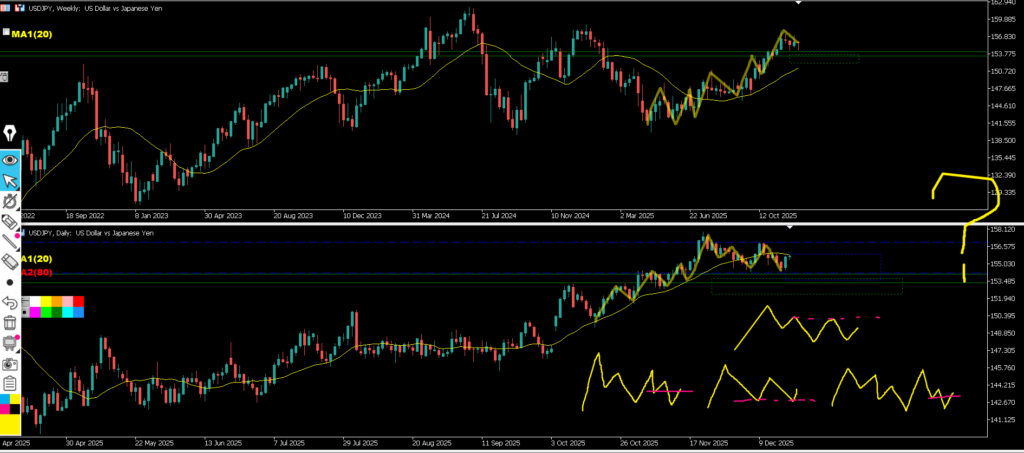
Task: Pick the straight line drawing tool
Action: pos(11,241)
